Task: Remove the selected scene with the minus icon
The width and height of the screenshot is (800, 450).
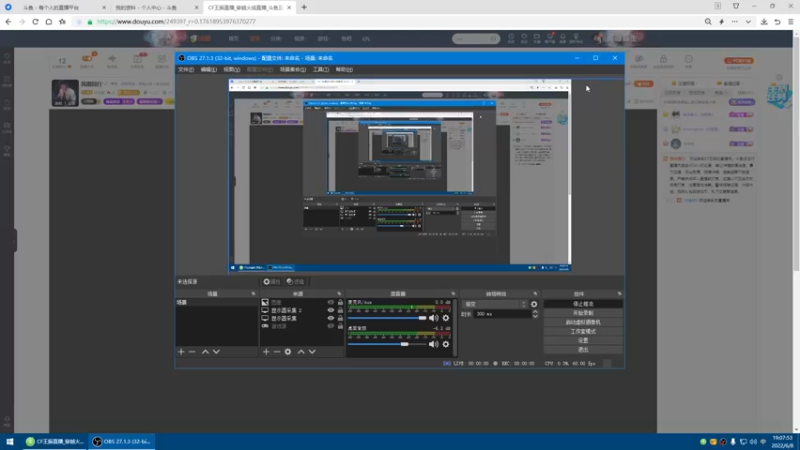Action: coord(192,352)
